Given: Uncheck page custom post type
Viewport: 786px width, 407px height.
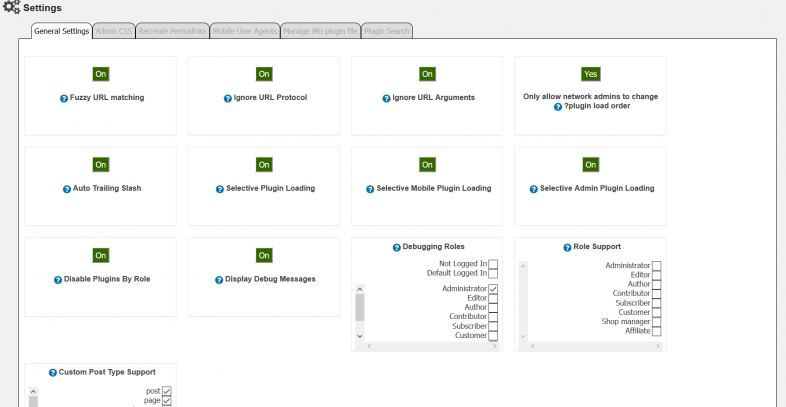Looking at the screenshot, I should coord(166,400).
